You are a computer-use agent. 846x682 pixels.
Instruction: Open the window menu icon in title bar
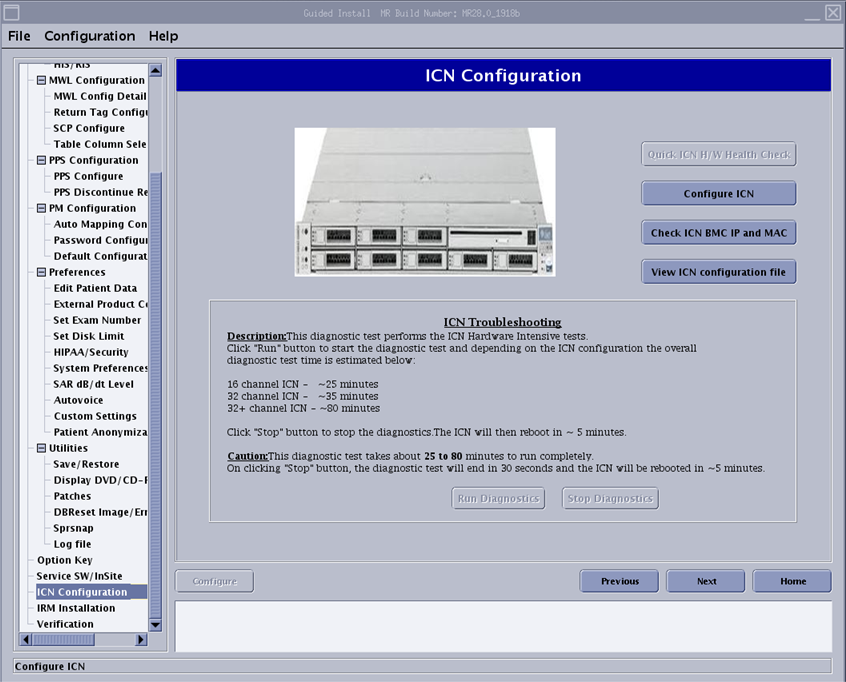pyautogui.click(x=12, y=12)
